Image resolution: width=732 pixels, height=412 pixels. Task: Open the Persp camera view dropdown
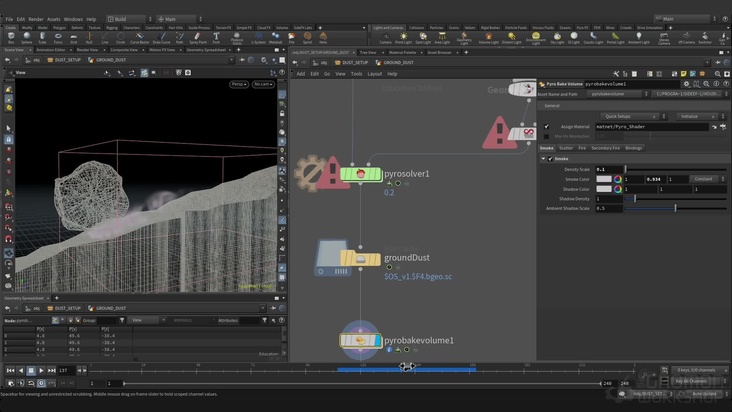pos(239,84)
